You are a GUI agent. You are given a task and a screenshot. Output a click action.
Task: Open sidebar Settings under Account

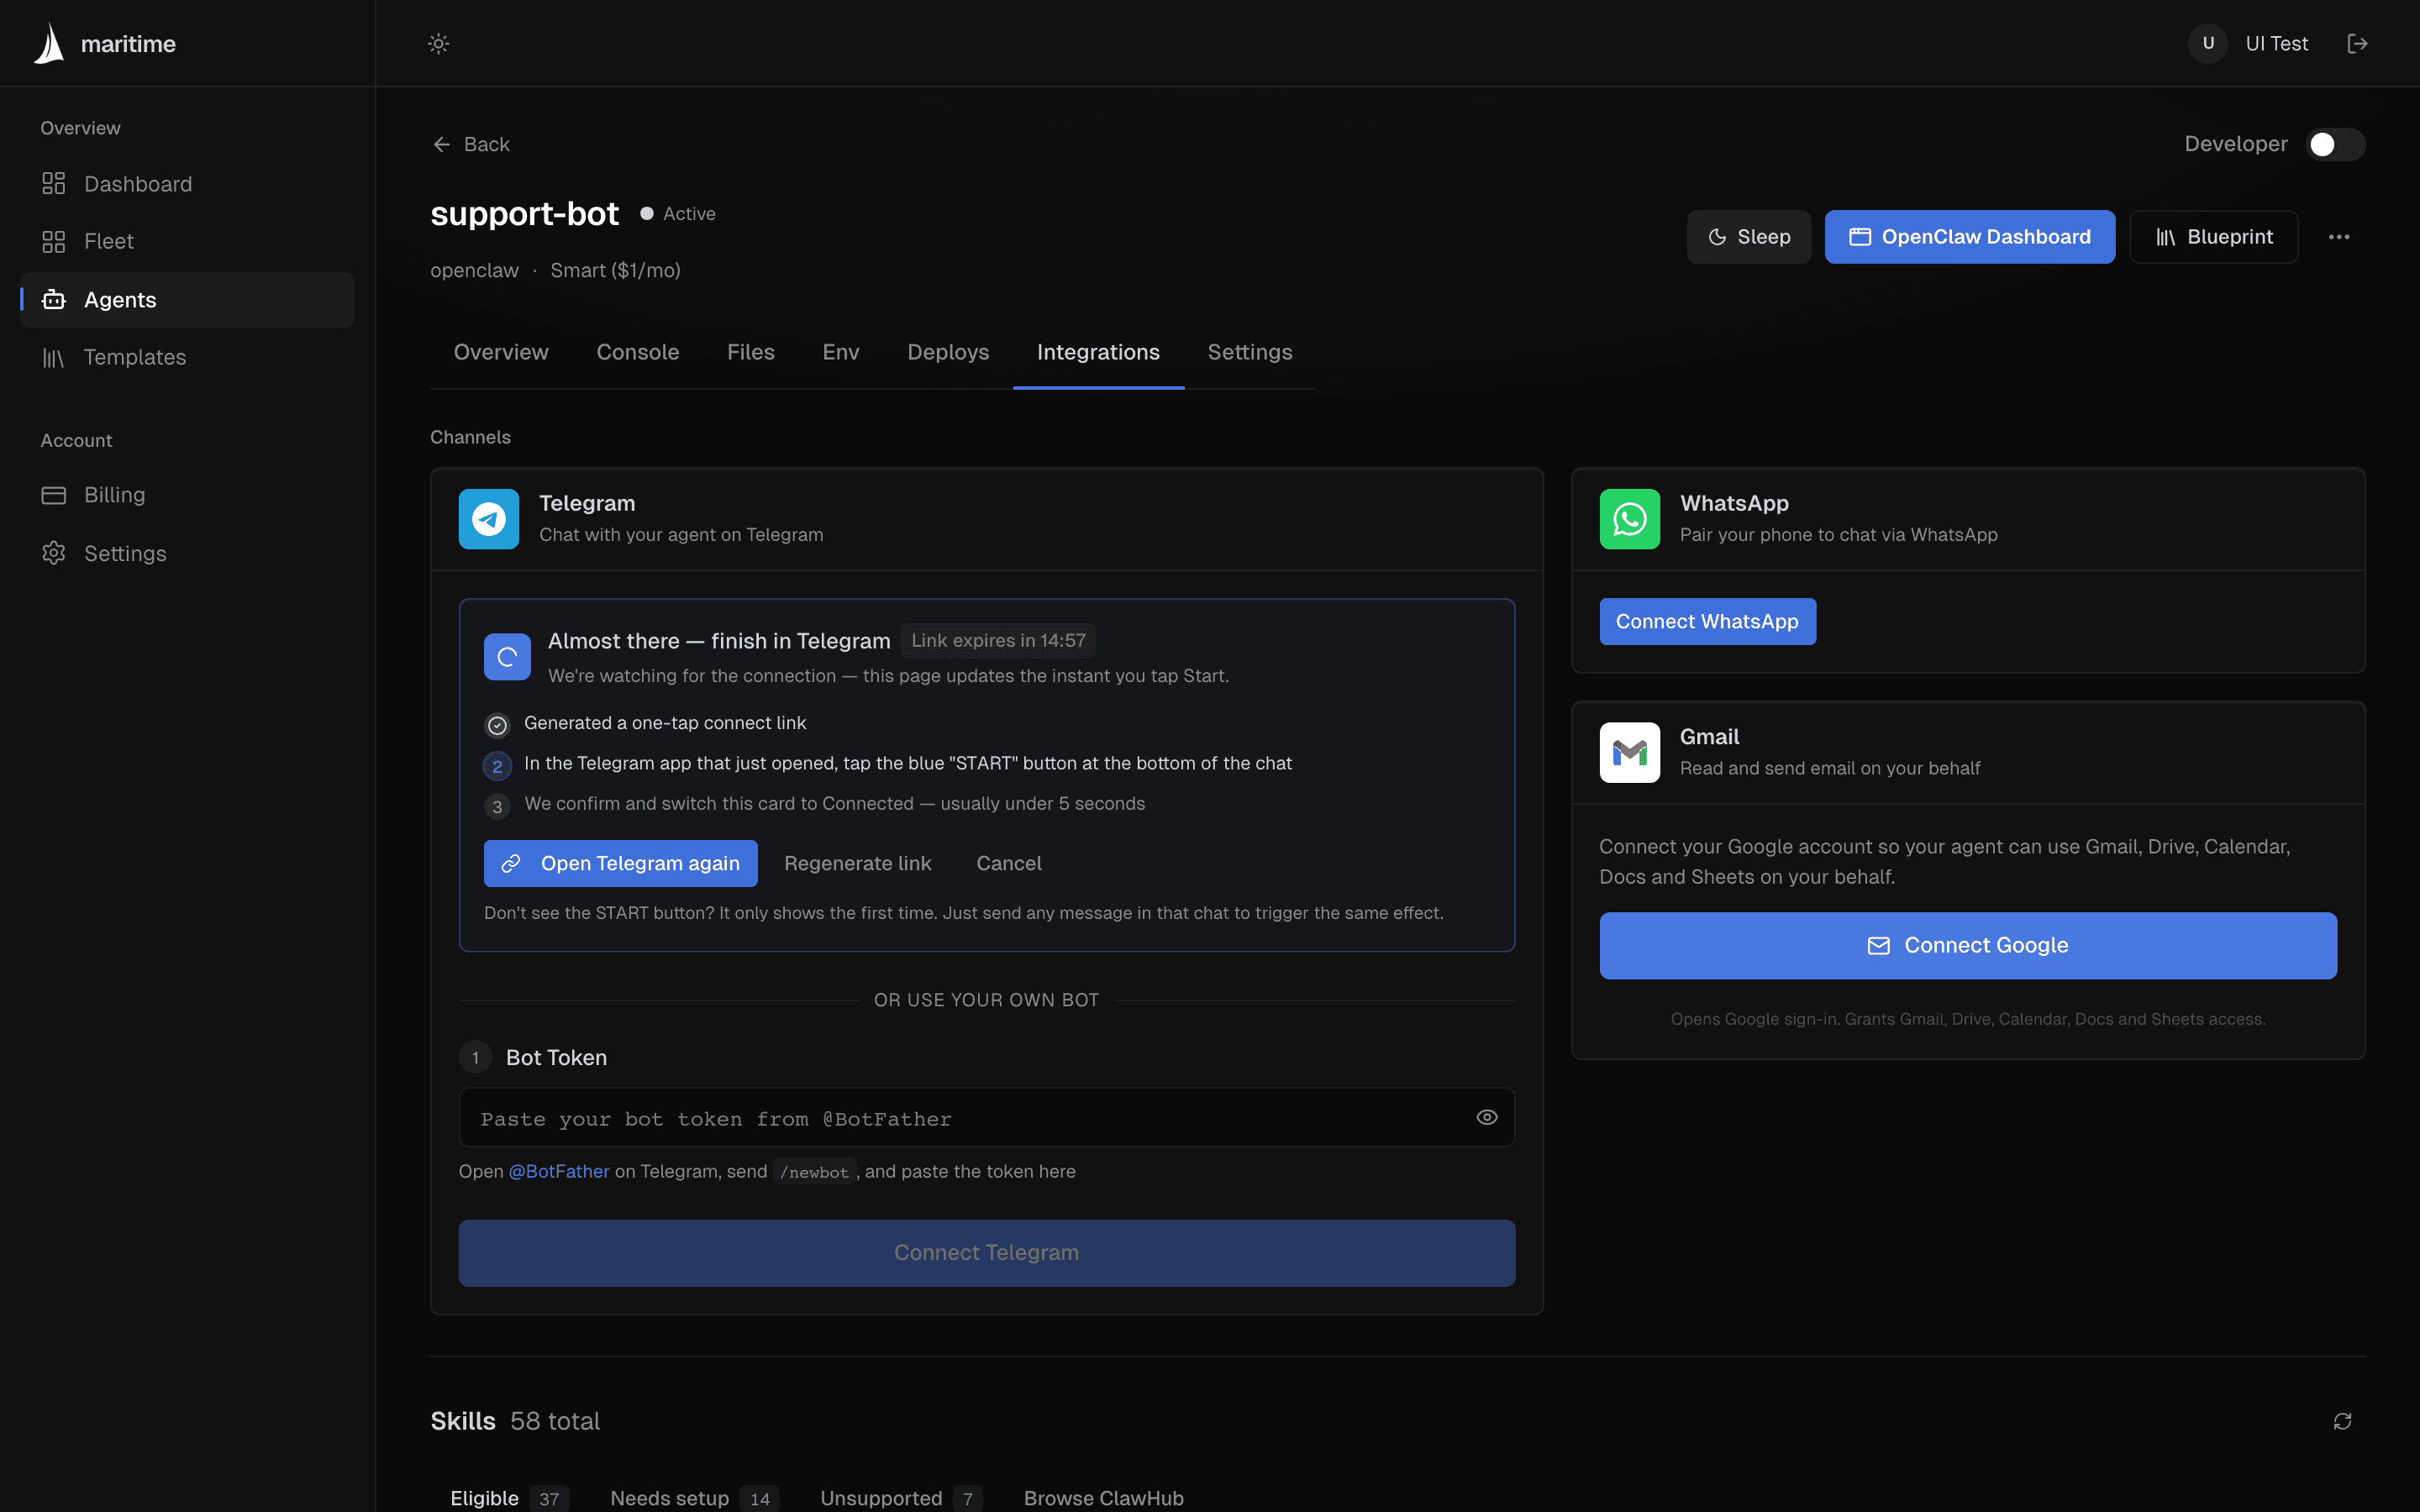coord(187,553)
